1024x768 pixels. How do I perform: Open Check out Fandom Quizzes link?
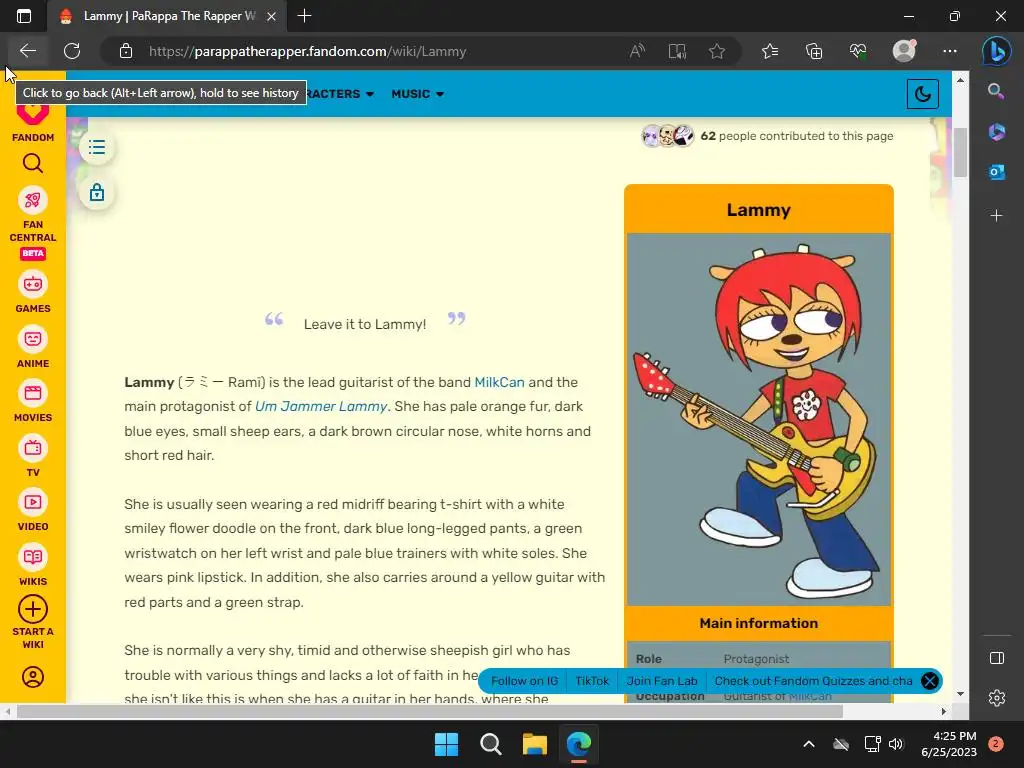813,681
